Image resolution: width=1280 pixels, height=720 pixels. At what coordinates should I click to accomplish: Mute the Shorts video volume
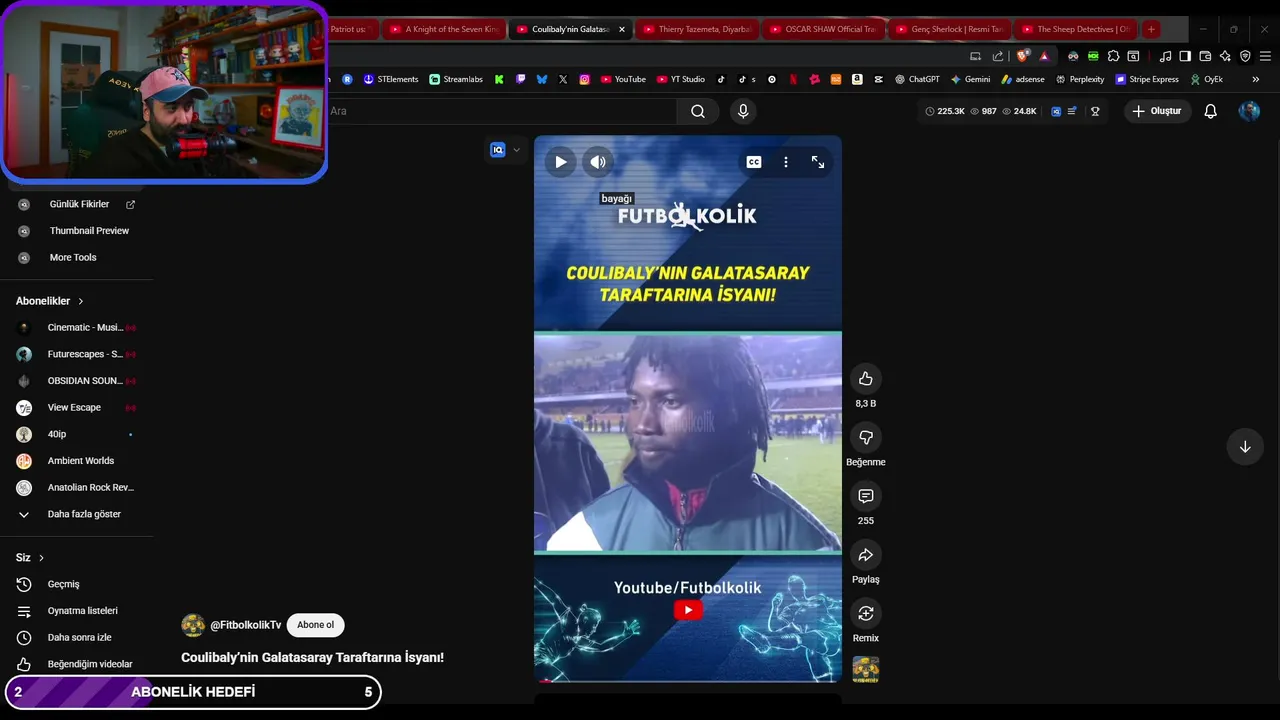598,162
